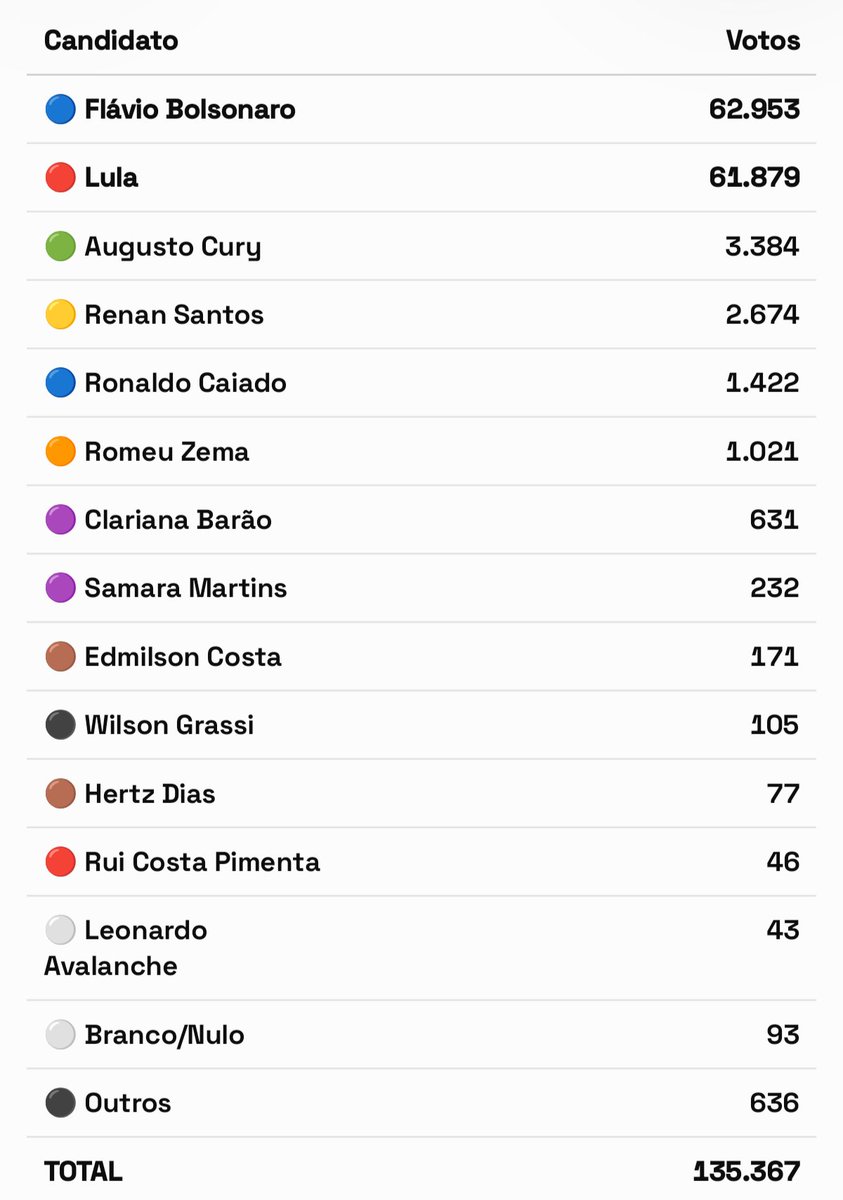Click the TOTAL 135.367 value
Screen dimensions: 843x1200
point(746,1171)
